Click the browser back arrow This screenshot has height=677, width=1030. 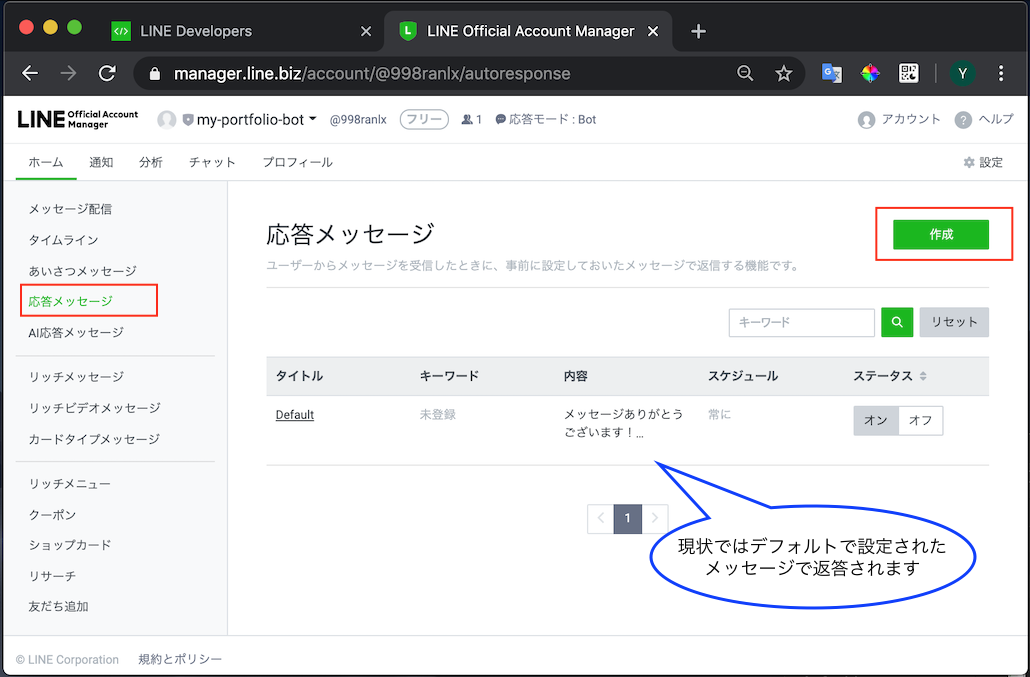coord(30,73)
